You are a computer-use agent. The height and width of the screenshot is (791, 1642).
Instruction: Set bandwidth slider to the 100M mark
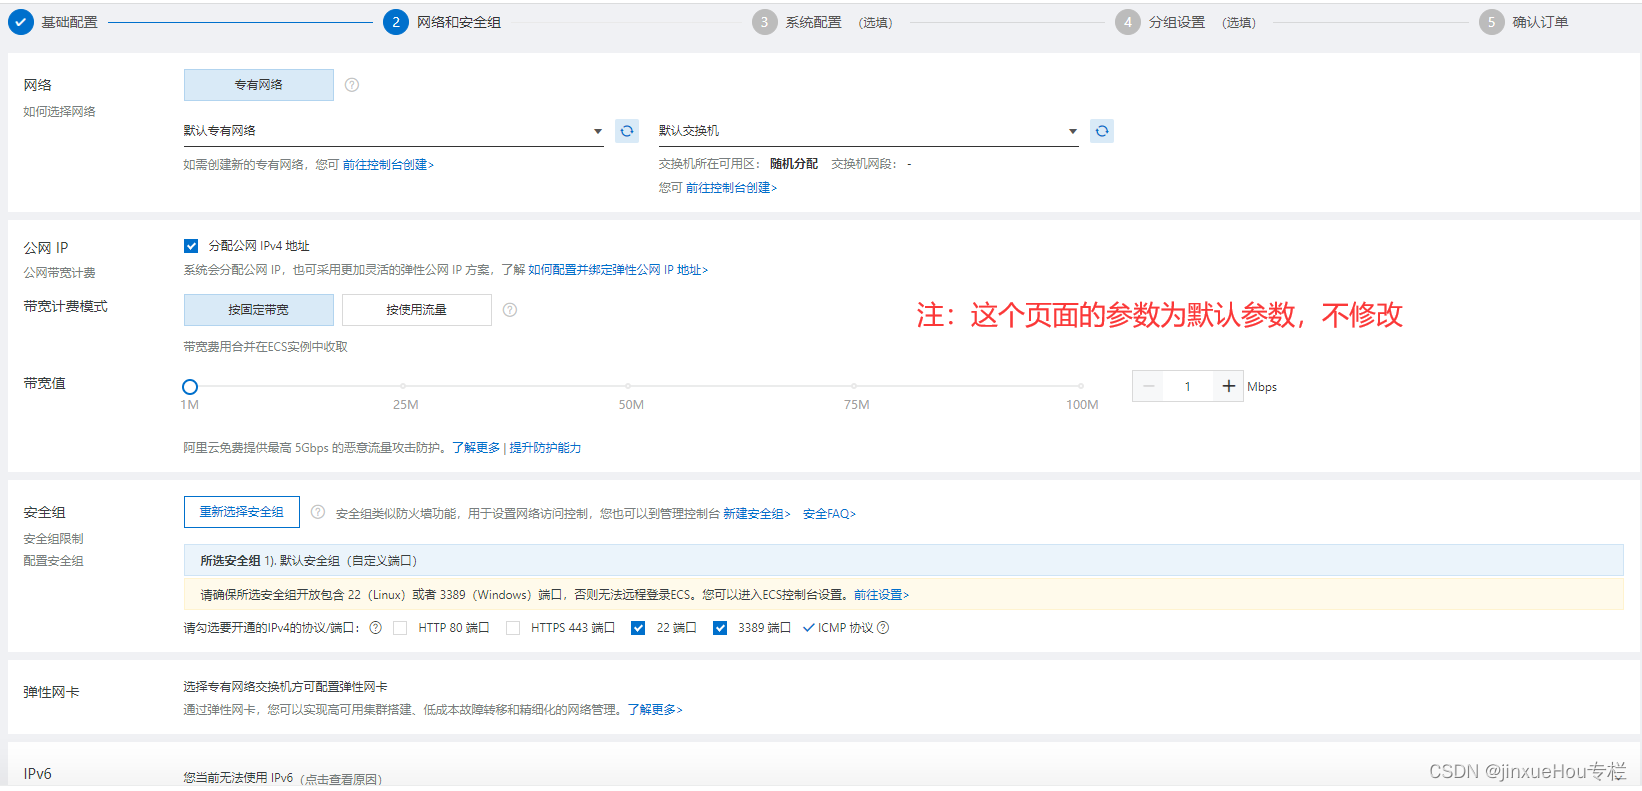[x=1081, y=386]
